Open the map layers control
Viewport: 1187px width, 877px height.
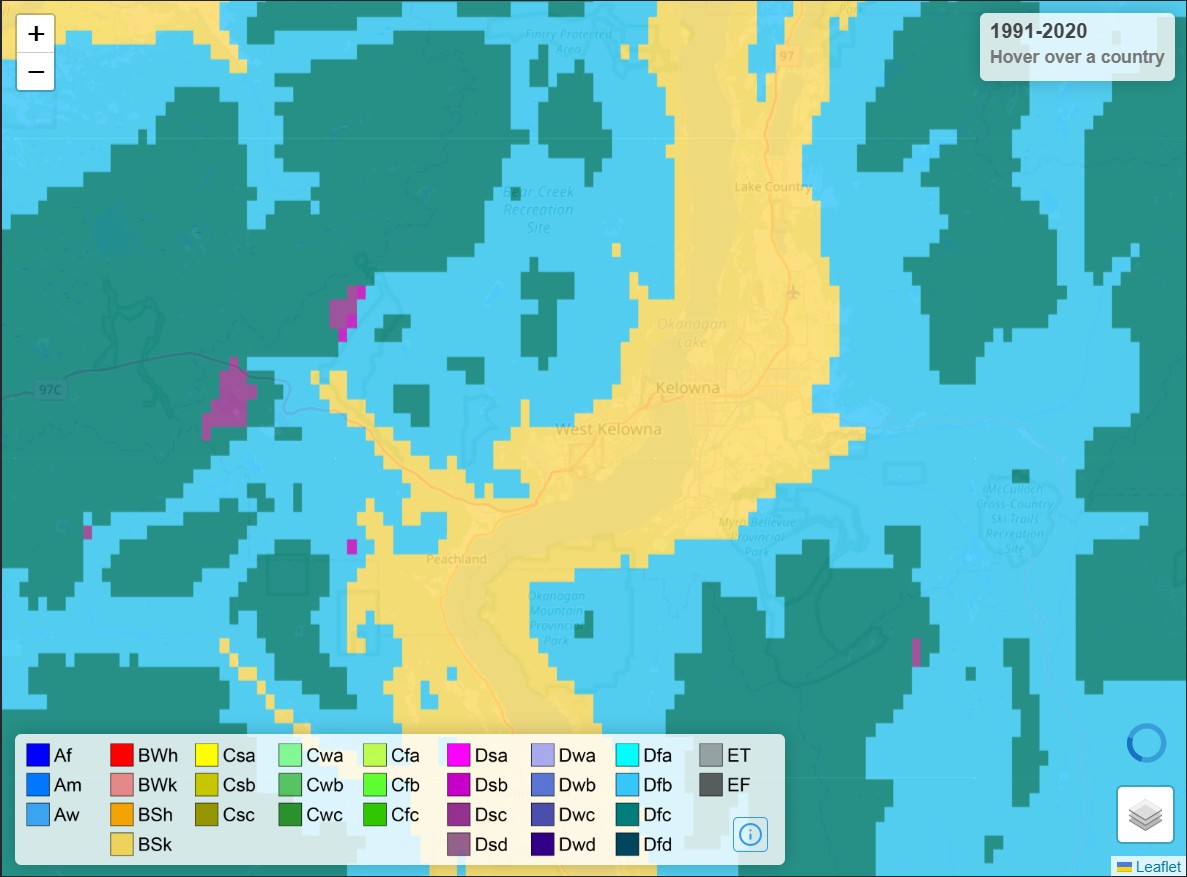[x=1145, y=815]
